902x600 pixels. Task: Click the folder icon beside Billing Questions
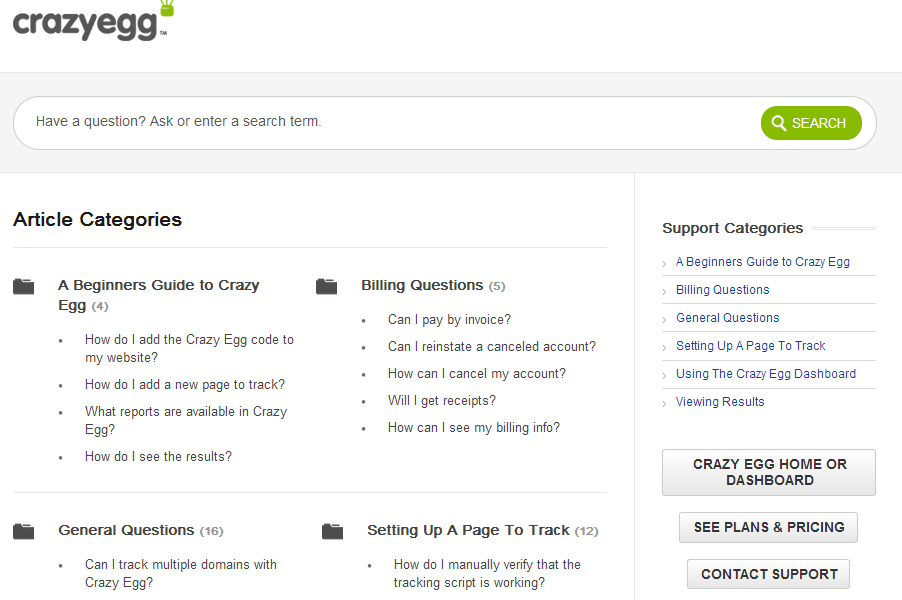click(327, 286)
